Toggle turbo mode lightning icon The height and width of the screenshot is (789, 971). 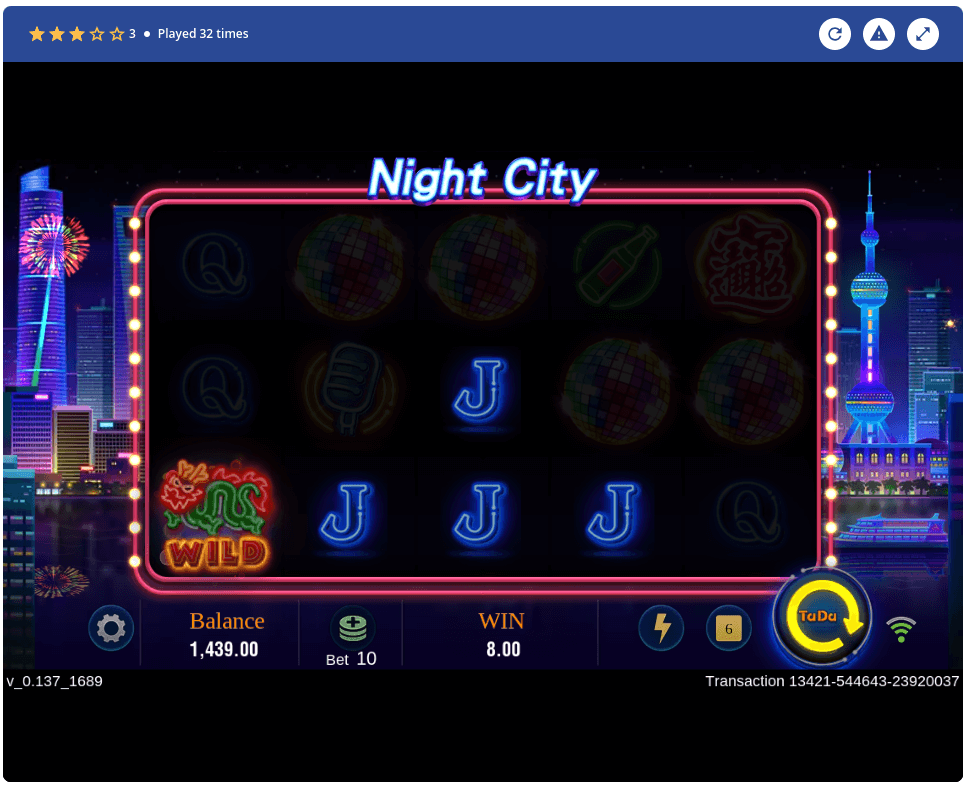[661, 628]
